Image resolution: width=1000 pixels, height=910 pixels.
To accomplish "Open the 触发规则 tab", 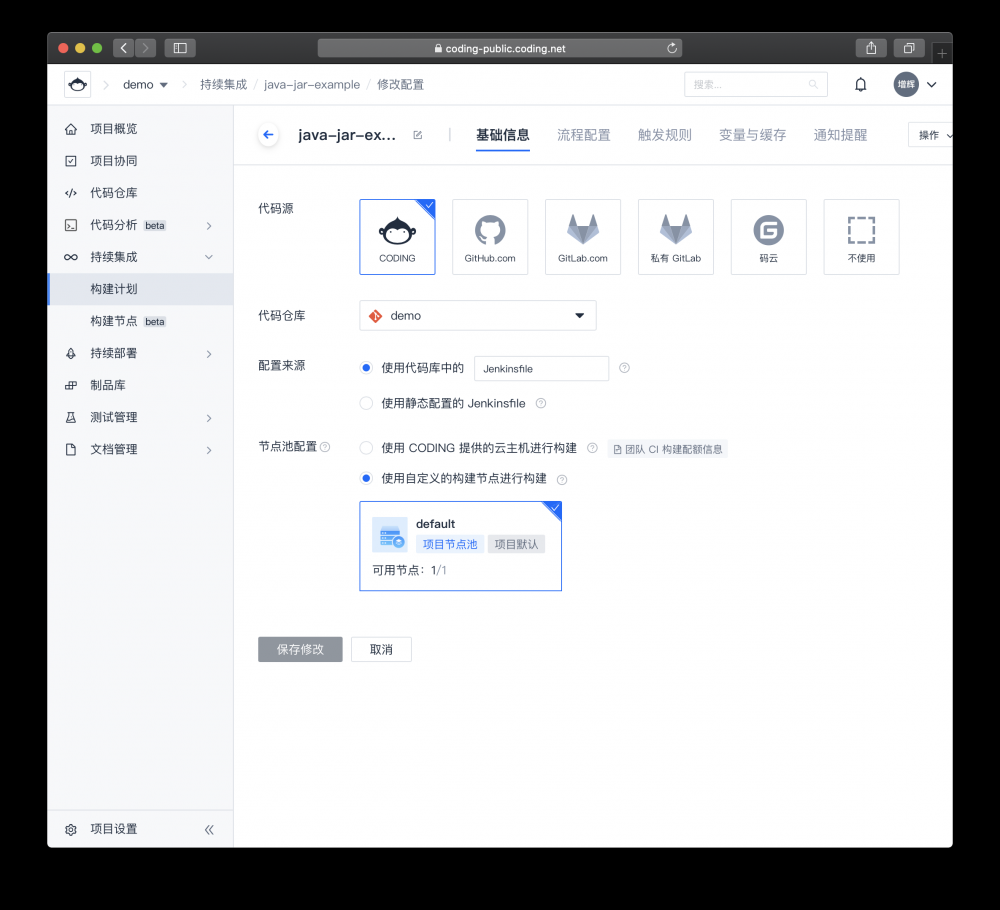I will click(x=664, y=134).
